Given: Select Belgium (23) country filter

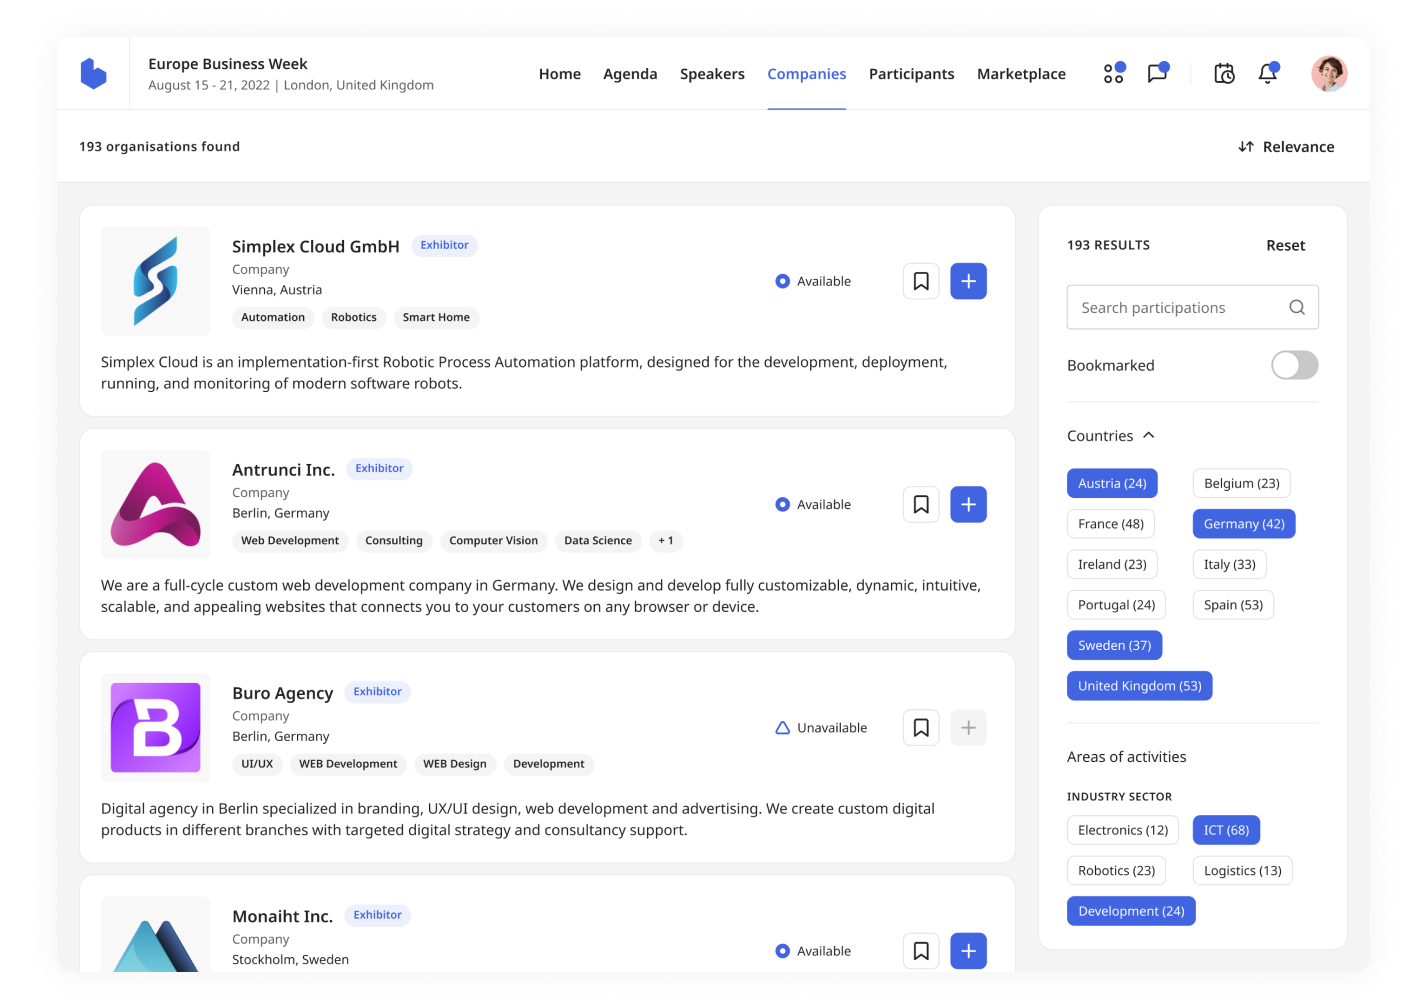Looking at the screenshot, I should coord(1241,483).
